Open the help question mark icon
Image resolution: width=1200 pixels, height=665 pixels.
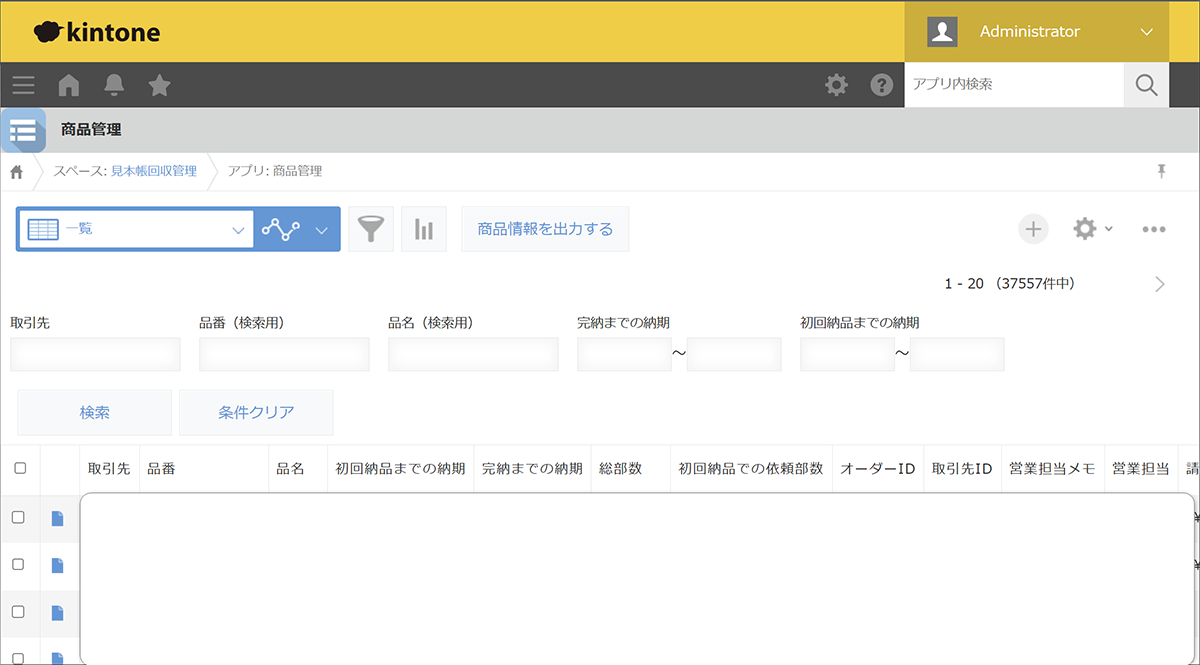(881, 85)
